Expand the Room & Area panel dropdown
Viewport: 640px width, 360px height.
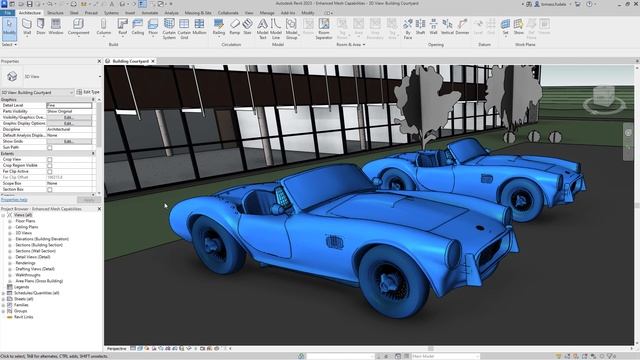click(x=351, y=44)
